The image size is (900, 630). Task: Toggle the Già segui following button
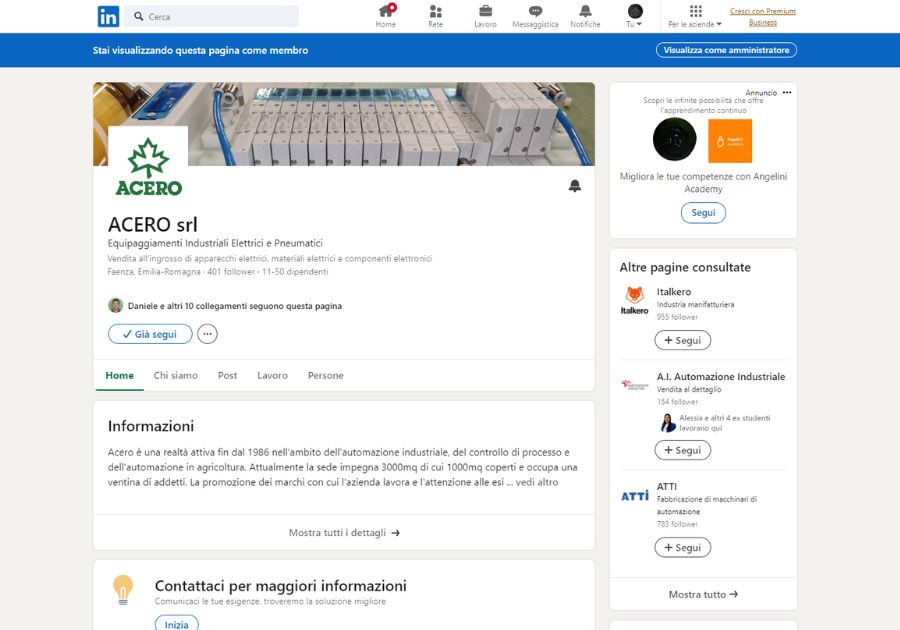[150, 334]
